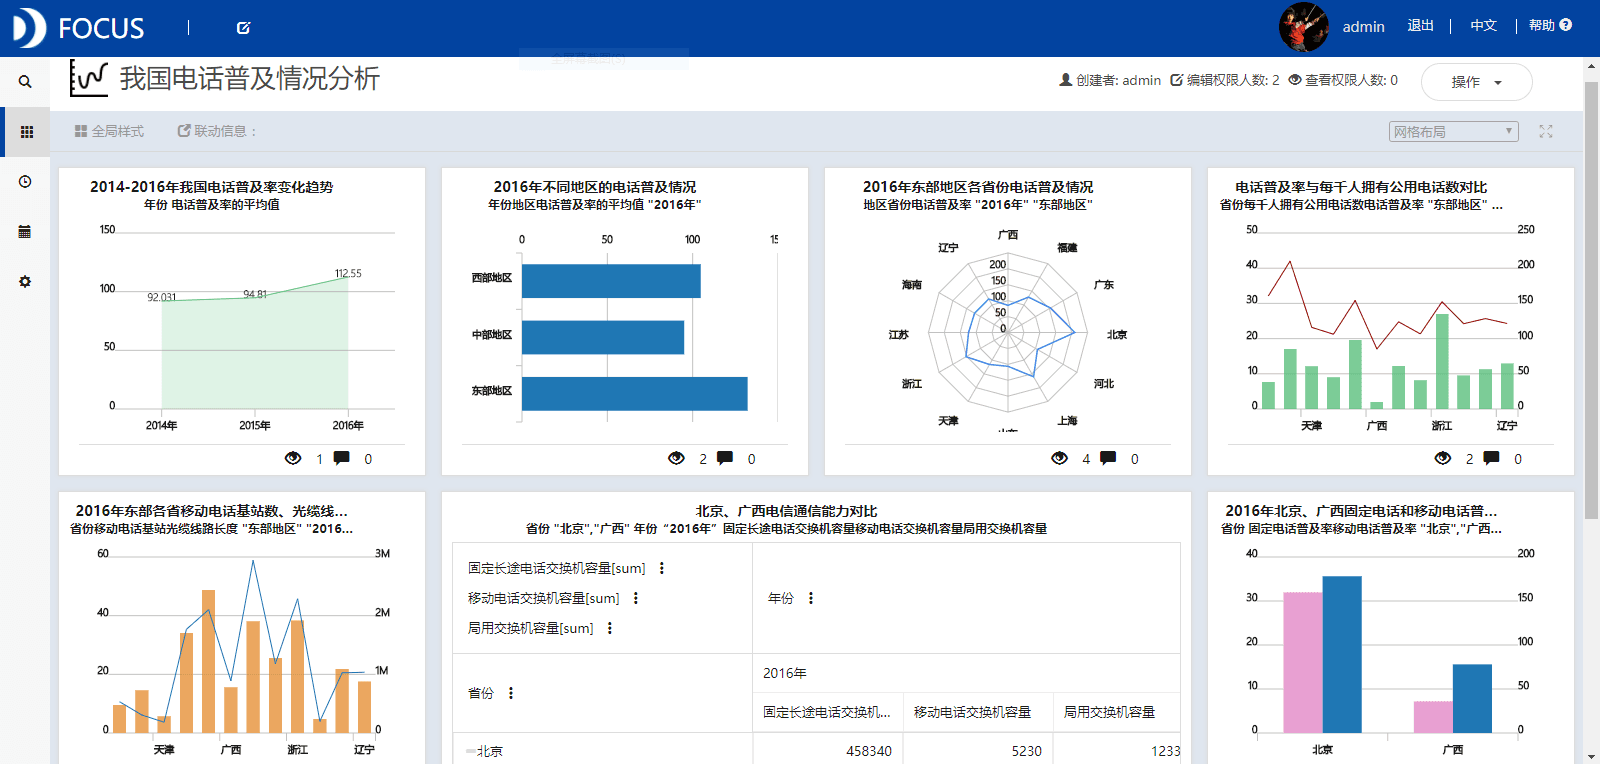1600x764 pixels.
Task: Open the data table icon in sidebar
Action: point(25,232)
